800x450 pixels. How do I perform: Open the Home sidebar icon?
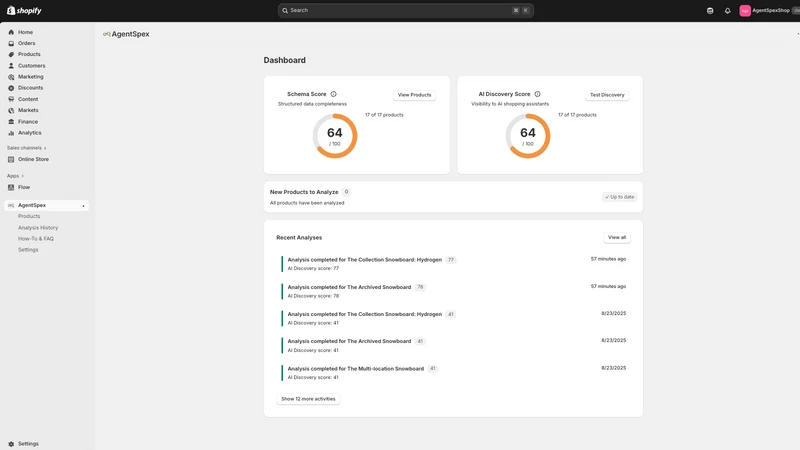(x=11, y=32)
